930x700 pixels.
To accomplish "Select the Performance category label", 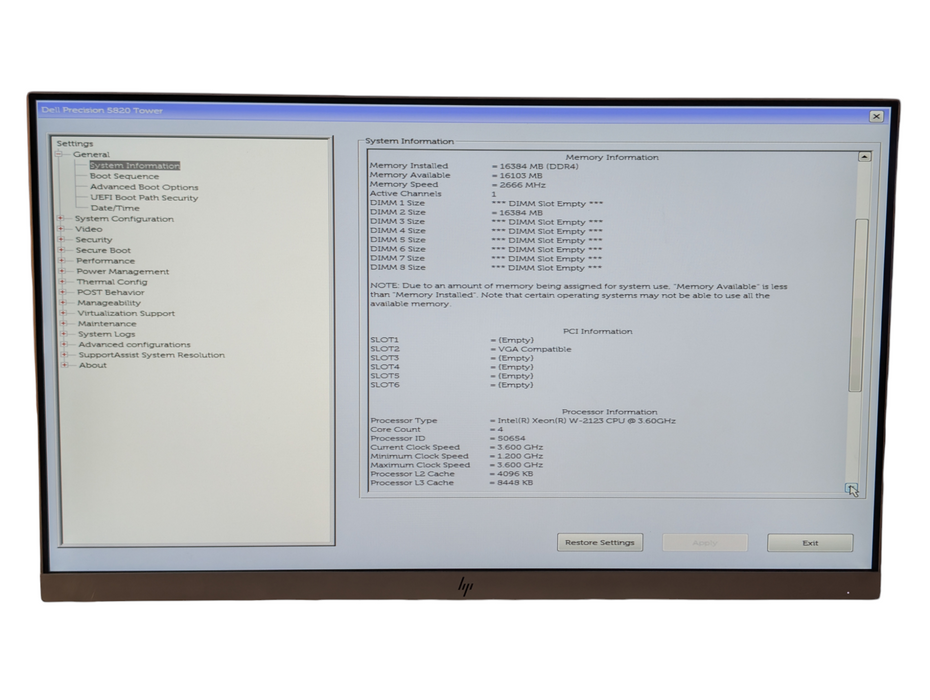I will coord(106,261).
